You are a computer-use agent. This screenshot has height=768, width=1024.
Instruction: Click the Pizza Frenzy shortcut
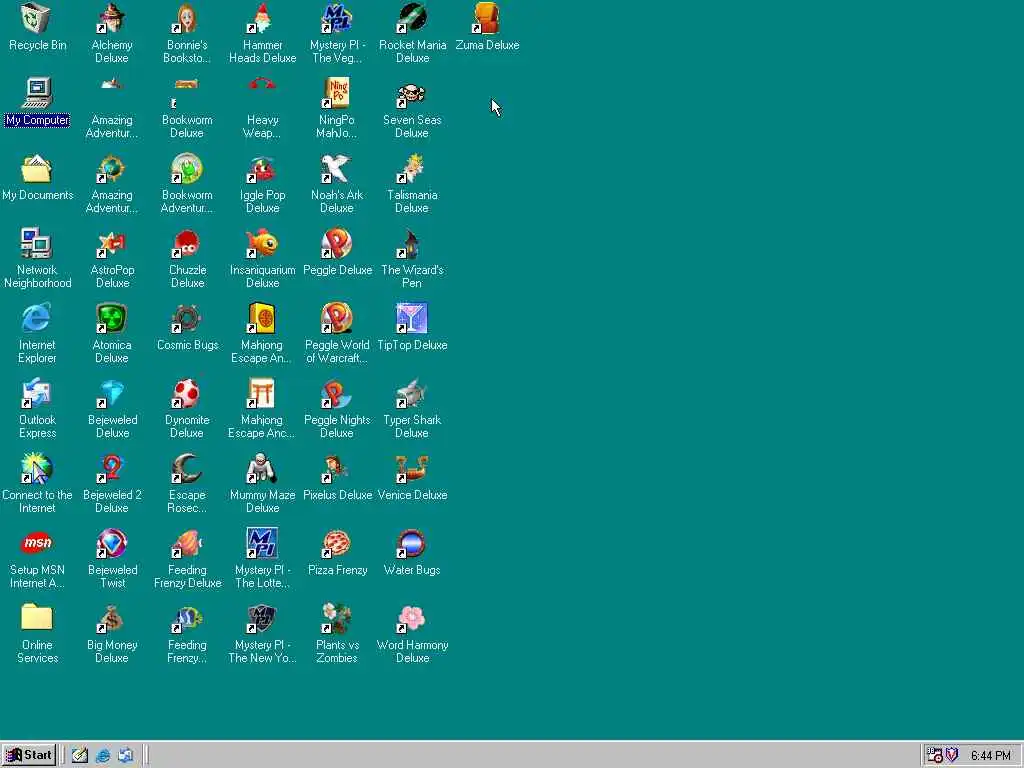(337, 544)
